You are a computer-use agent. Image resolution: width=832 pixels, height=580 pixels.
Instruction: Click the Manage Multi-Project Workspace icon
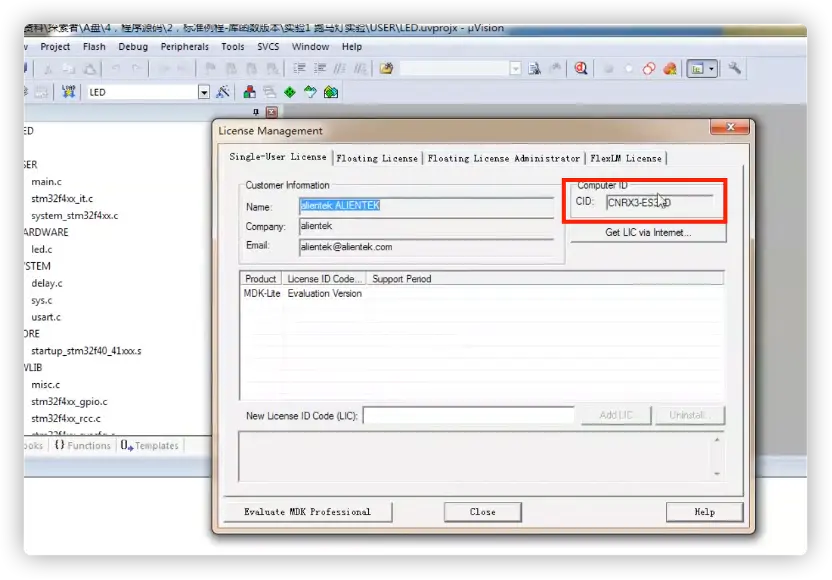click(x=270, y=92)
